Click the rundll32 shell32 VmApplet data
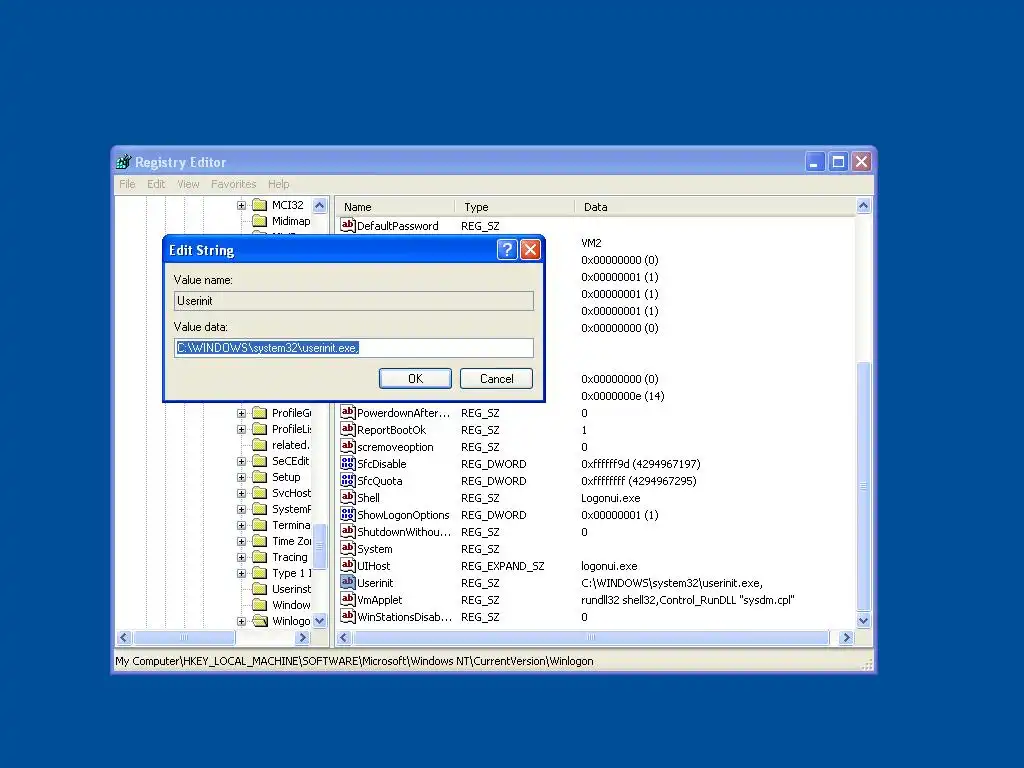The width and height of the screenshot is (1024, 768). (688, 600)
